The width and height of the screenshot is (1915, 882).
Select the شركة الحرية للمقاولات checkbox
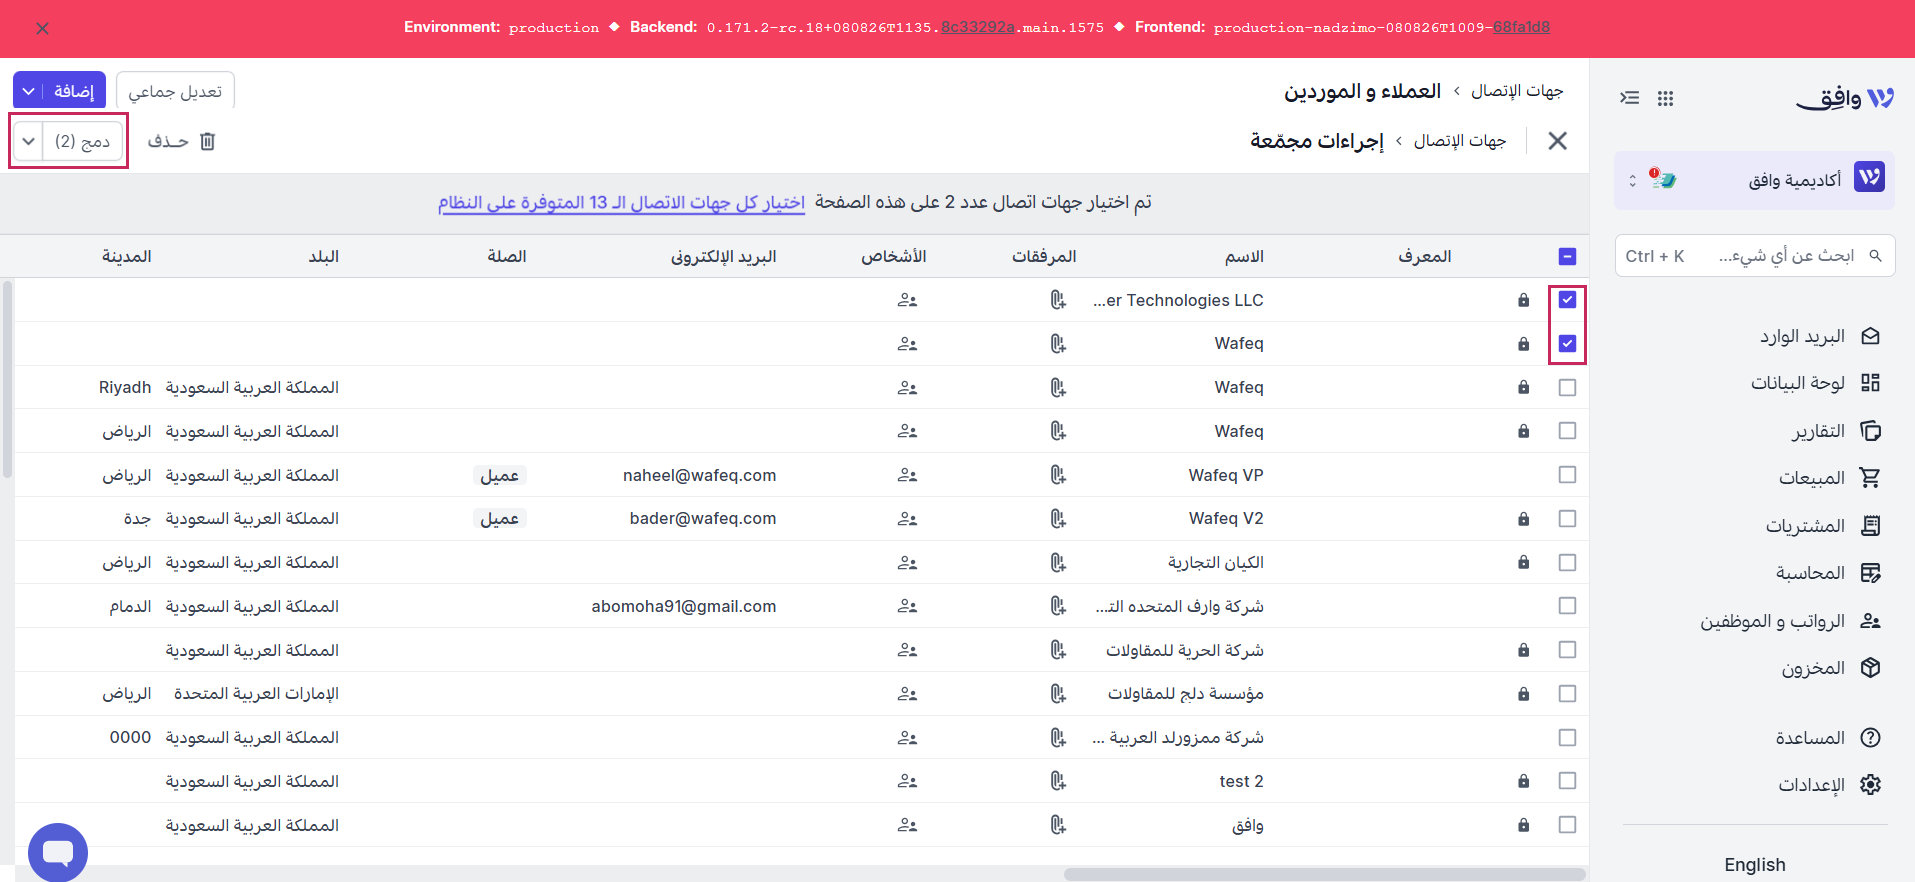click(1567, 650)
